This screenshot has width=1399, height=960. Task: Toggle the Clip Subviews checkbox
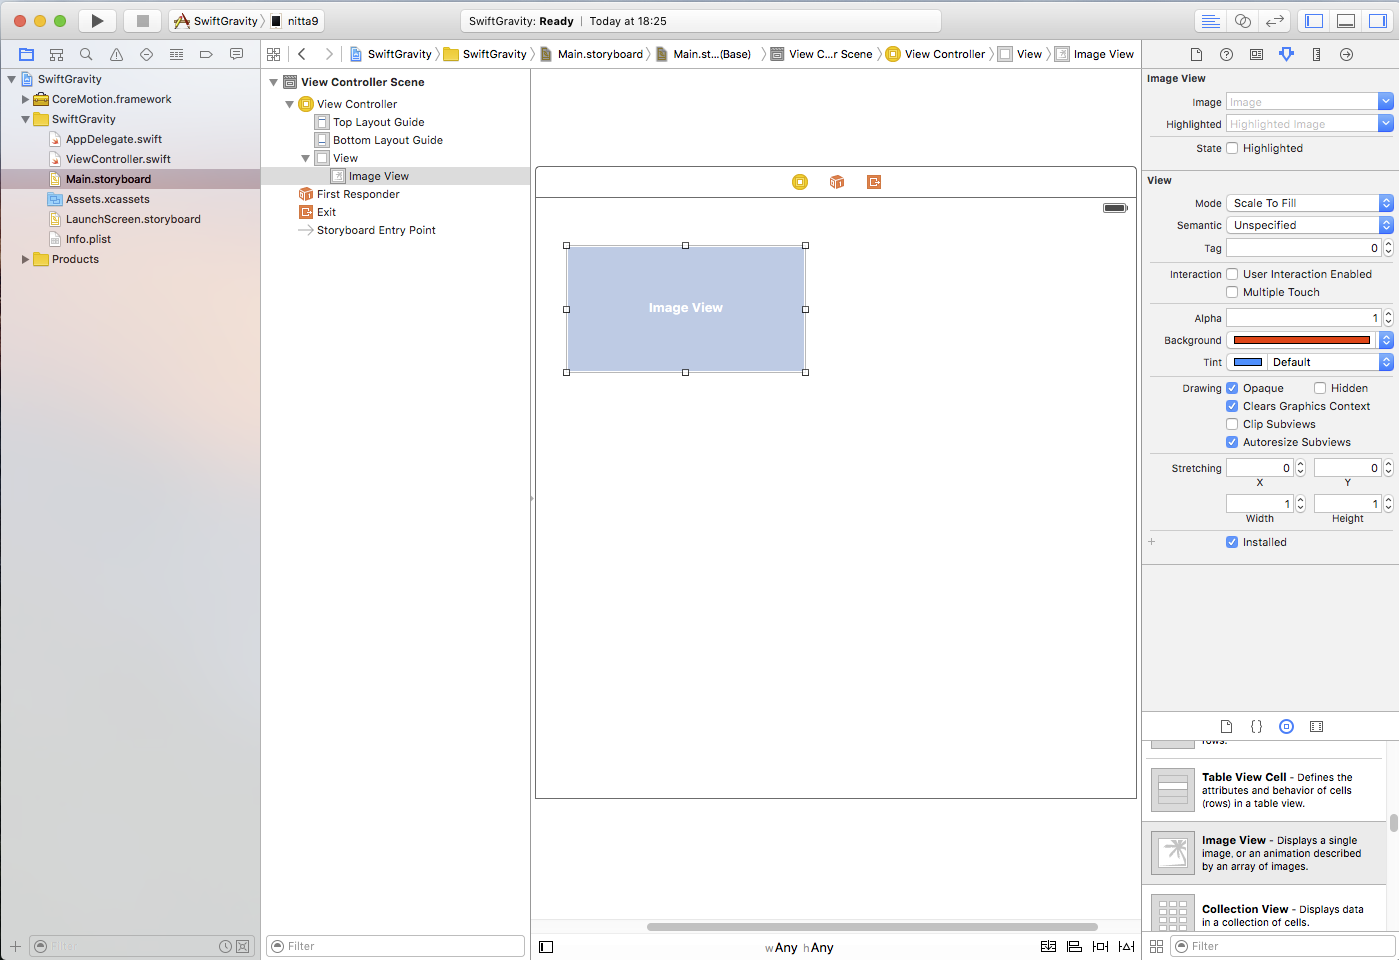[x=1232, y=424]
